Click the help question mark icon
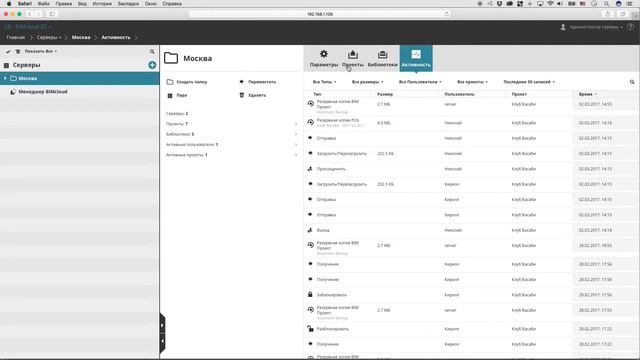This screenshot has width=640, height=360. pyautogui.click(x=631, y=27)
